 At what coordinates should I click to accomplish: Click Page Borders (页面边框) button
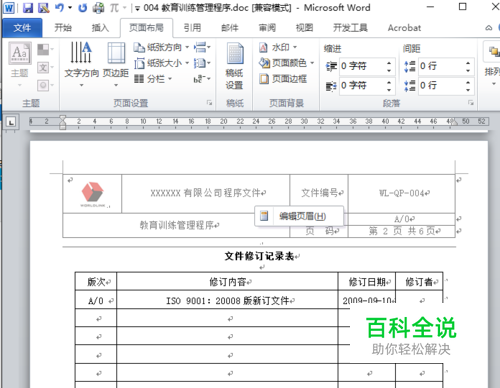pyautogui.click(x=283, y=79)
